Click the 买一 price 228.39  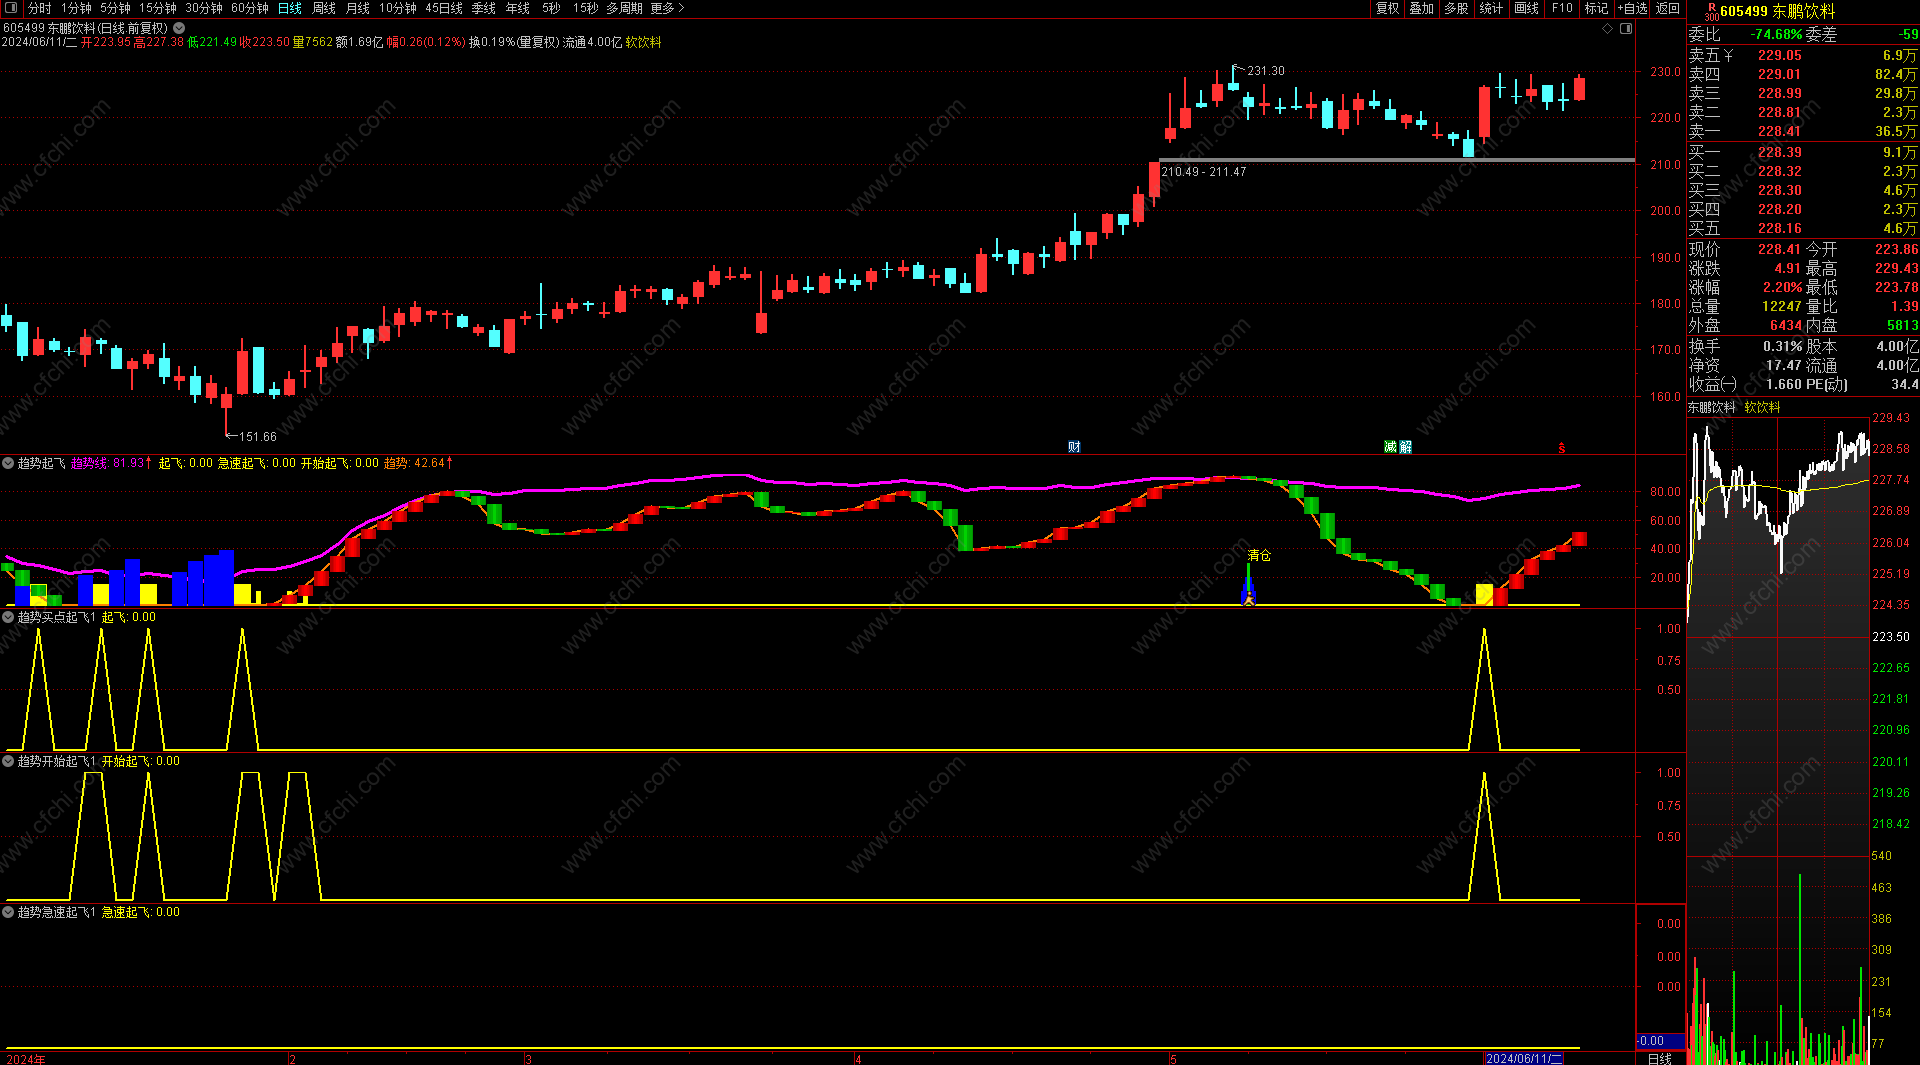[x=1780, y=152]
